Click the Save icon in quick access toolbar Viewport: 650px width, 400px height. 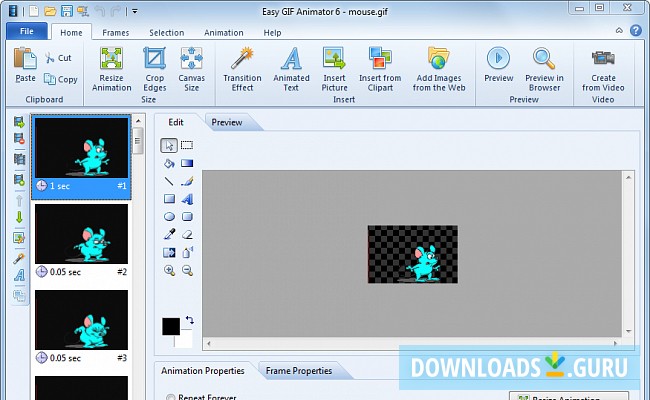pos(66,11)
